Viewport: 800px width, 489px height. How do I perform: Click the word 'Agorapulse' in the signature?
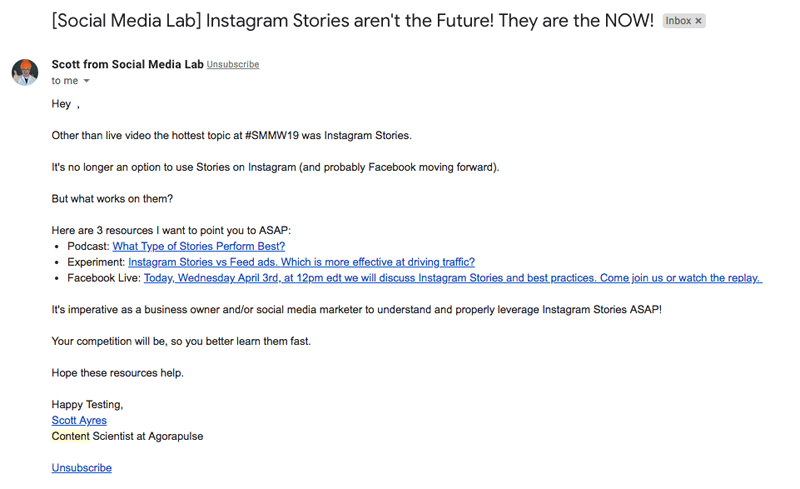pos(176,436)
